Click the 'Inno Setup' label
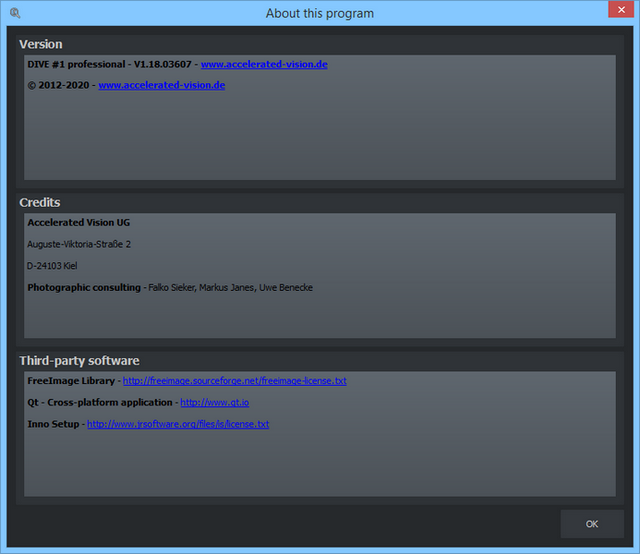The image size is (640, 554). (x=53, y=424)
